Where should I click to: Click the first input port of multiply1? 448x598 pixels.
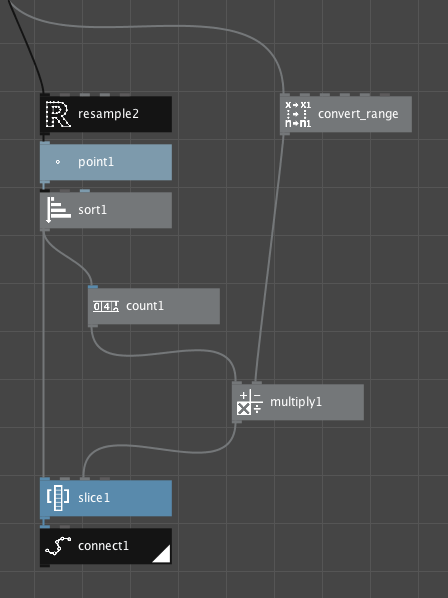pos(237,383)
